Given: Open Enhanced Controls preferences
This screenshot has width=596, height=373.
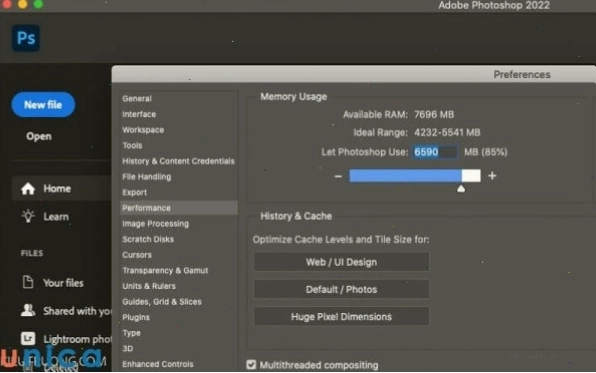Looking at the screenshot, I should point(157,364).
